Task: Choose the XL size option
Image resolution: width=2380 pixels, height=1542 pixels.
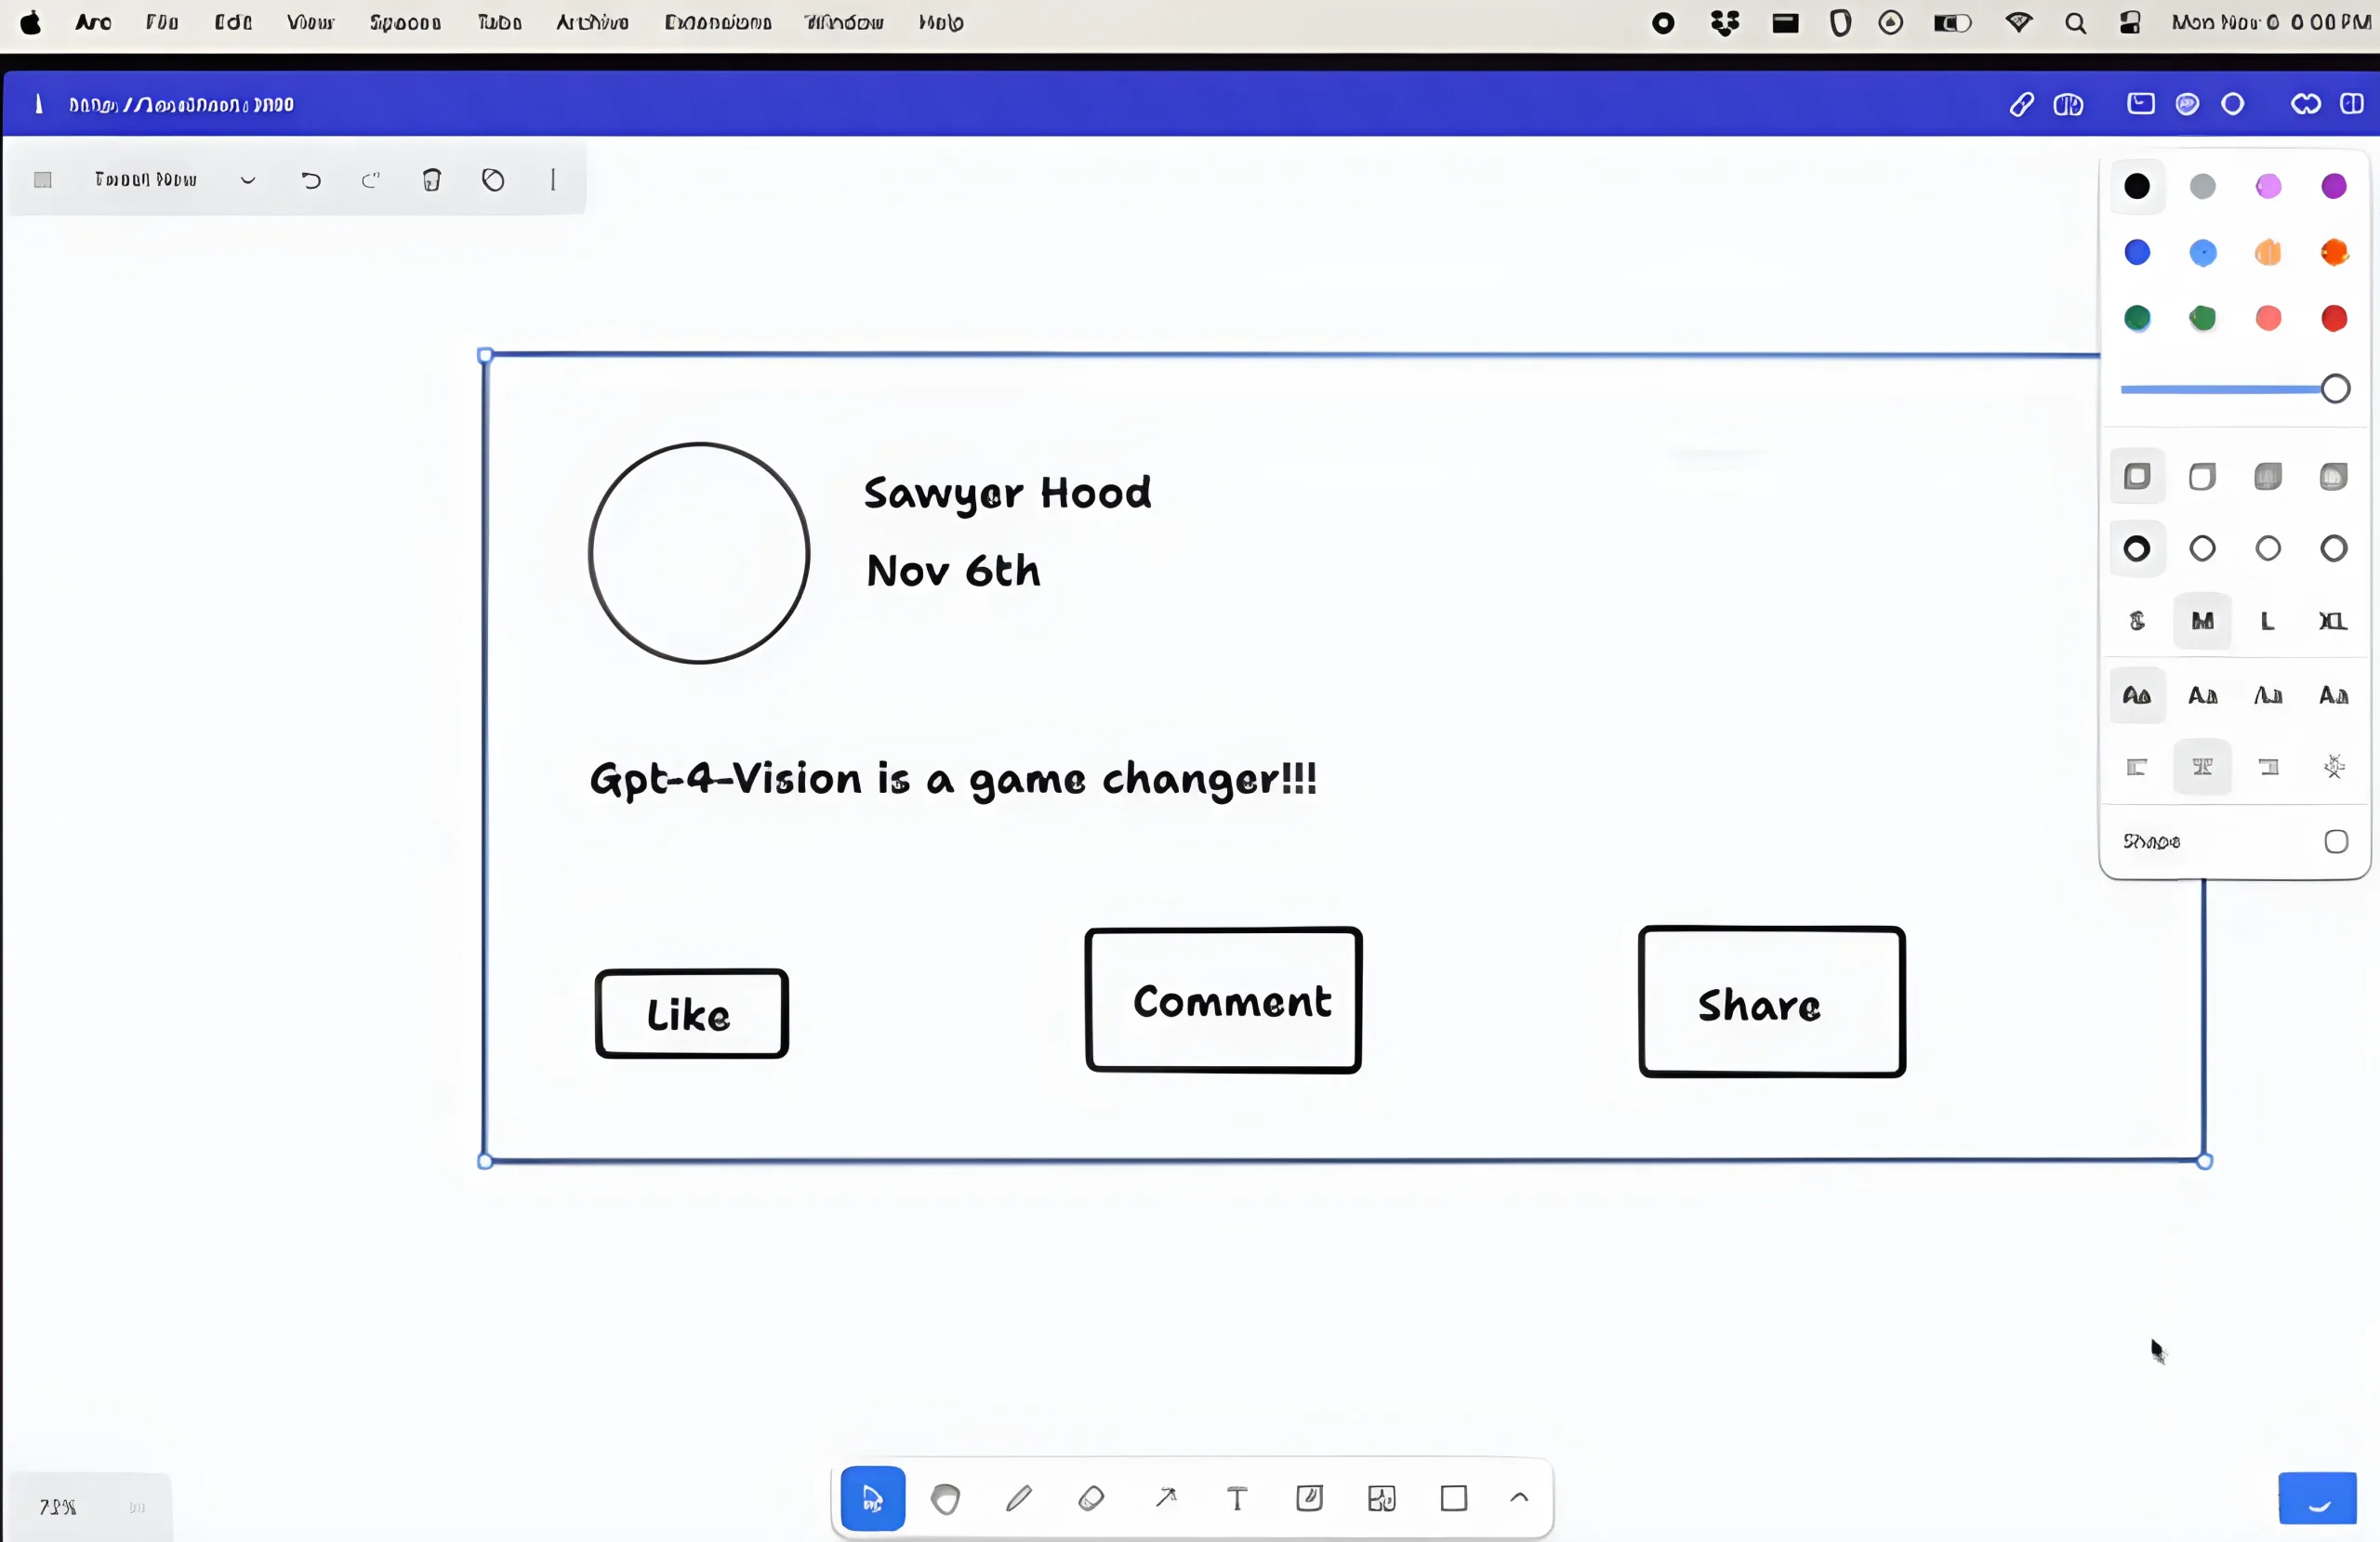Action: (x=2333, y=621)
